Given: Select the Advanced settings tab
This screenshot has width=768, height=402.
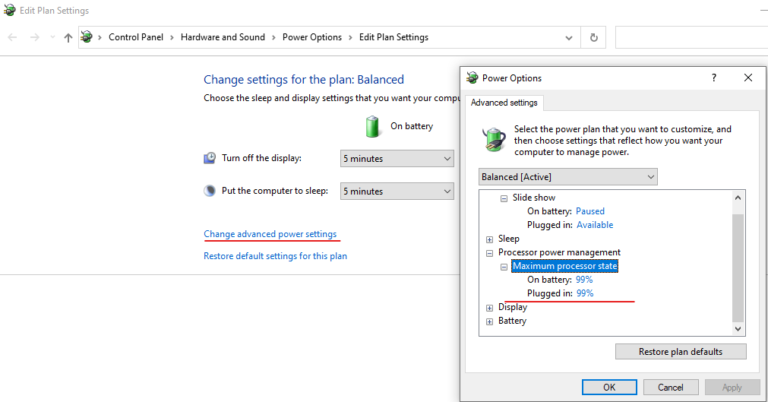Looking at the screenshot, I should (505, 103).
